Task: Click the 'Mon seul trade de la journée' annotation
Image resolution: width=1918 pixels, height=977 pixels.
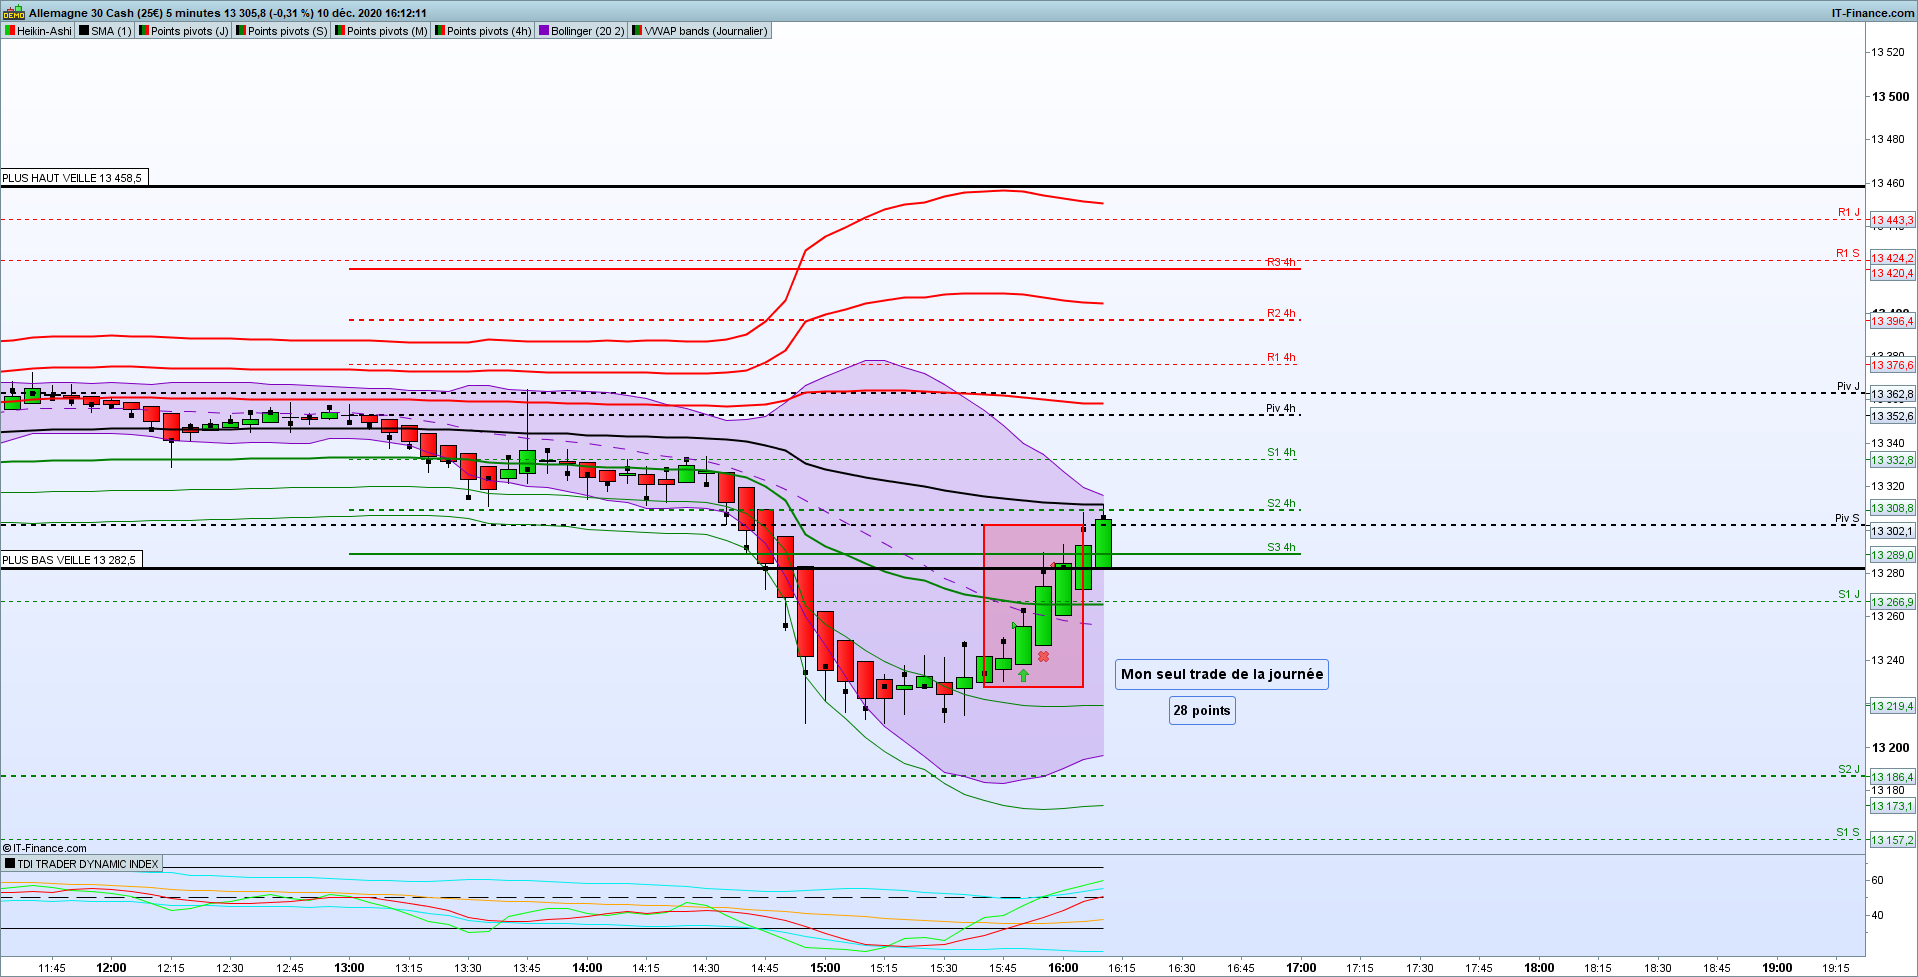Action: coord(1222,674)
